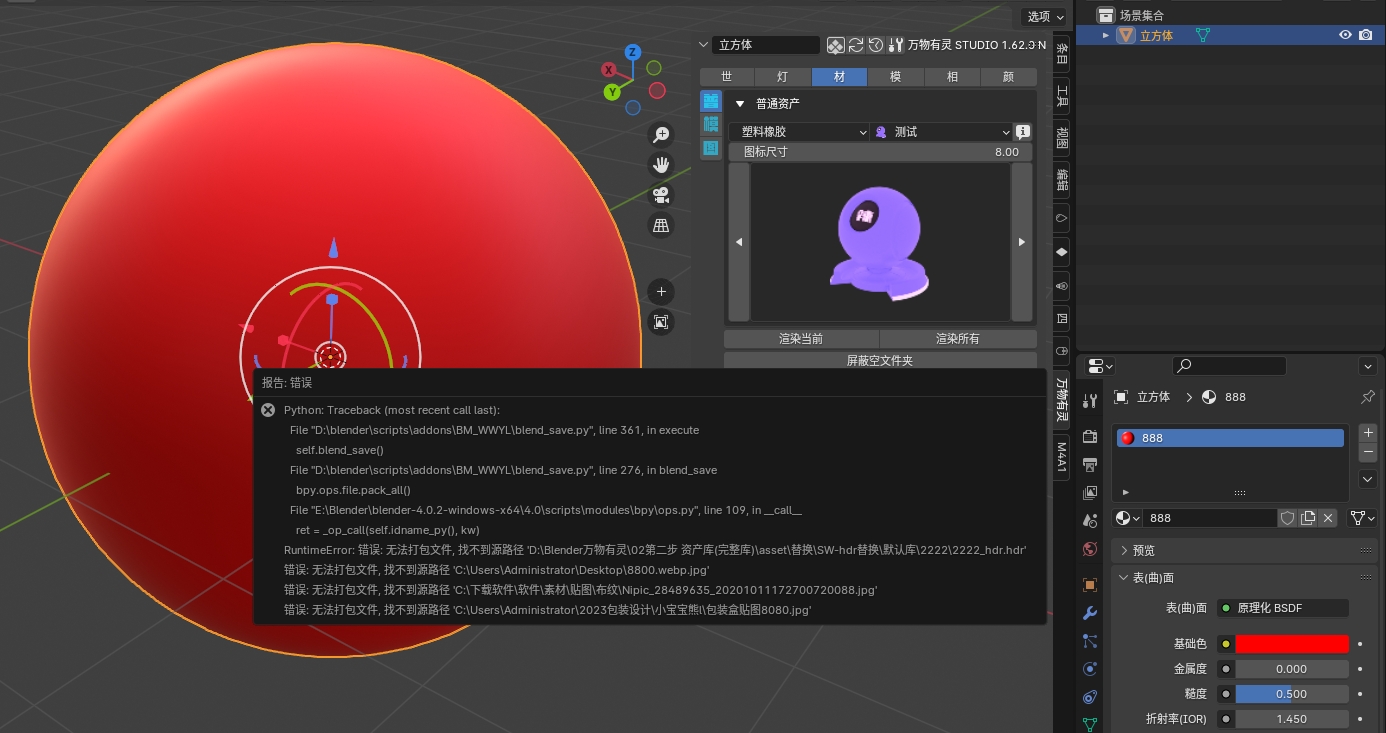
Task: Open browse material dropdown beside 888 name
Action: (1129, 518)
